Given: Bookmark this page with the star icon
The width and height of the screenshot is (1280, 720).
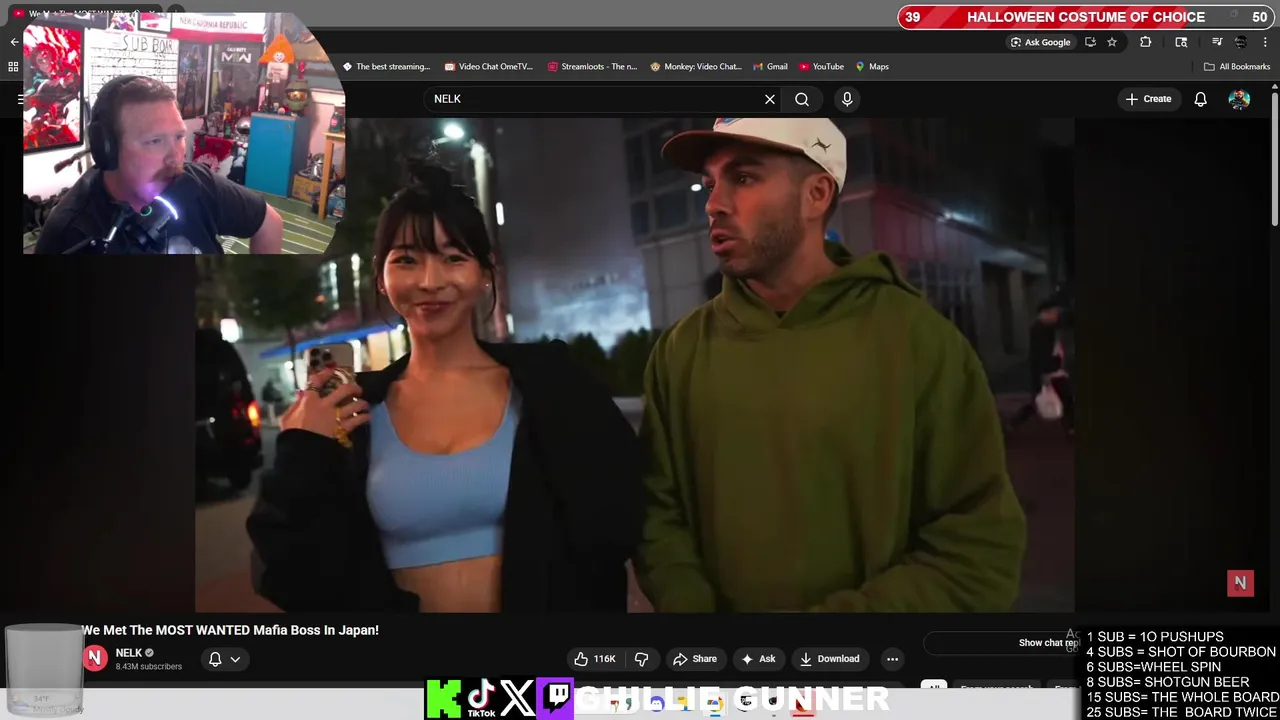Looking at the screenshot, I should pyautogui.click(x=1112, y=42).
